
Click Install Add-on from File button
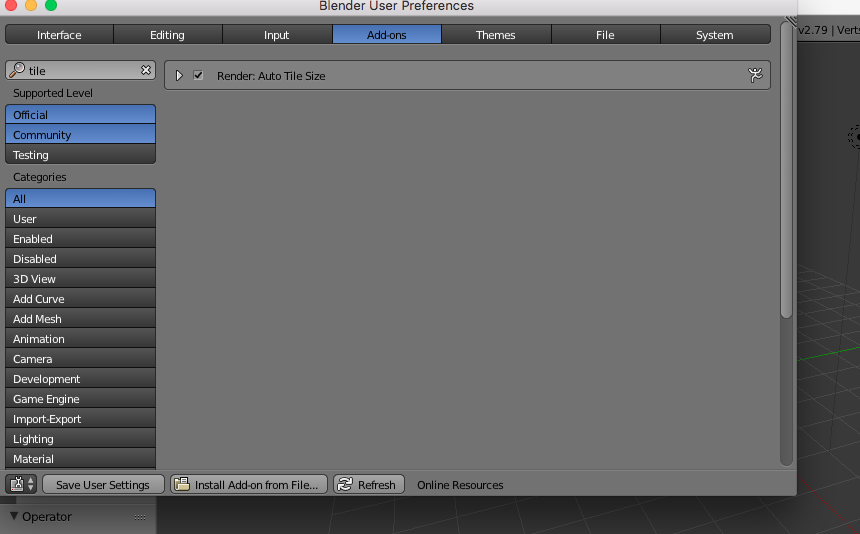coord(248,485)
